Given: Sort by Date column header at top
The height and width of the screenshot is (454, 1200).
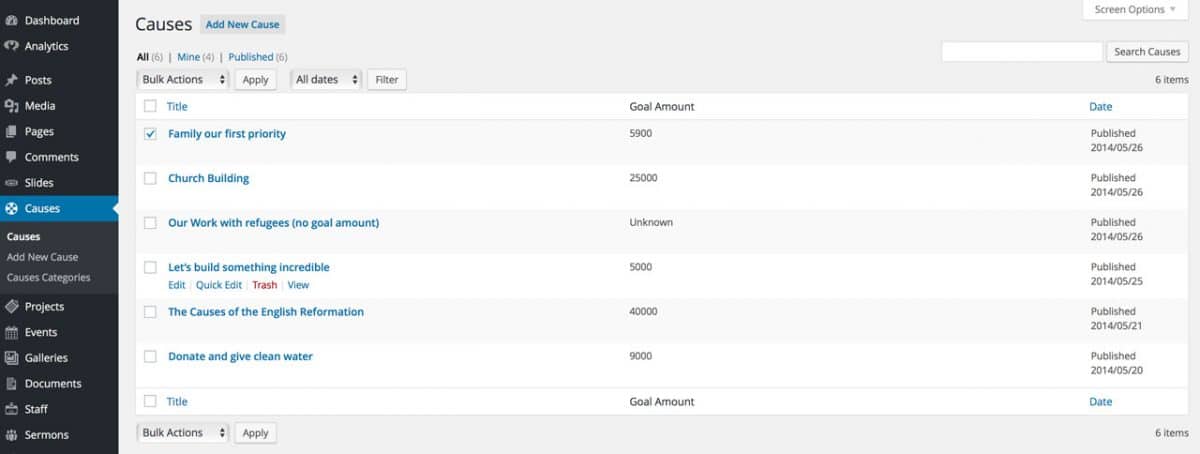Looking at the screenshot, I should pyautogui.click(x=1100, y=106).
